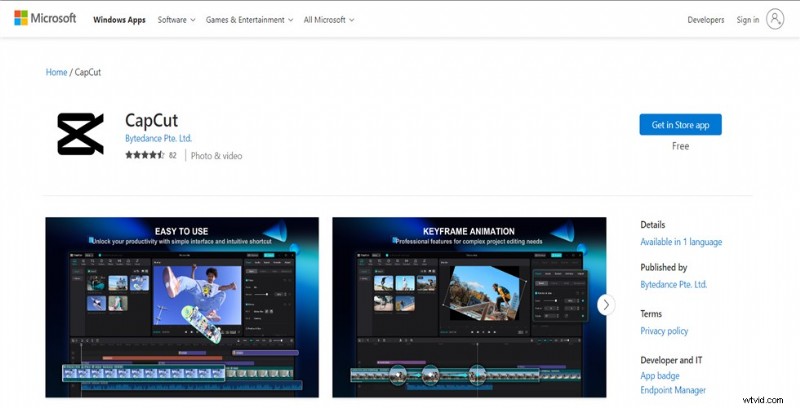Screen dimensions: 800x408
Task: Click the Photo & video category text
Action: (x=216, y=156)
